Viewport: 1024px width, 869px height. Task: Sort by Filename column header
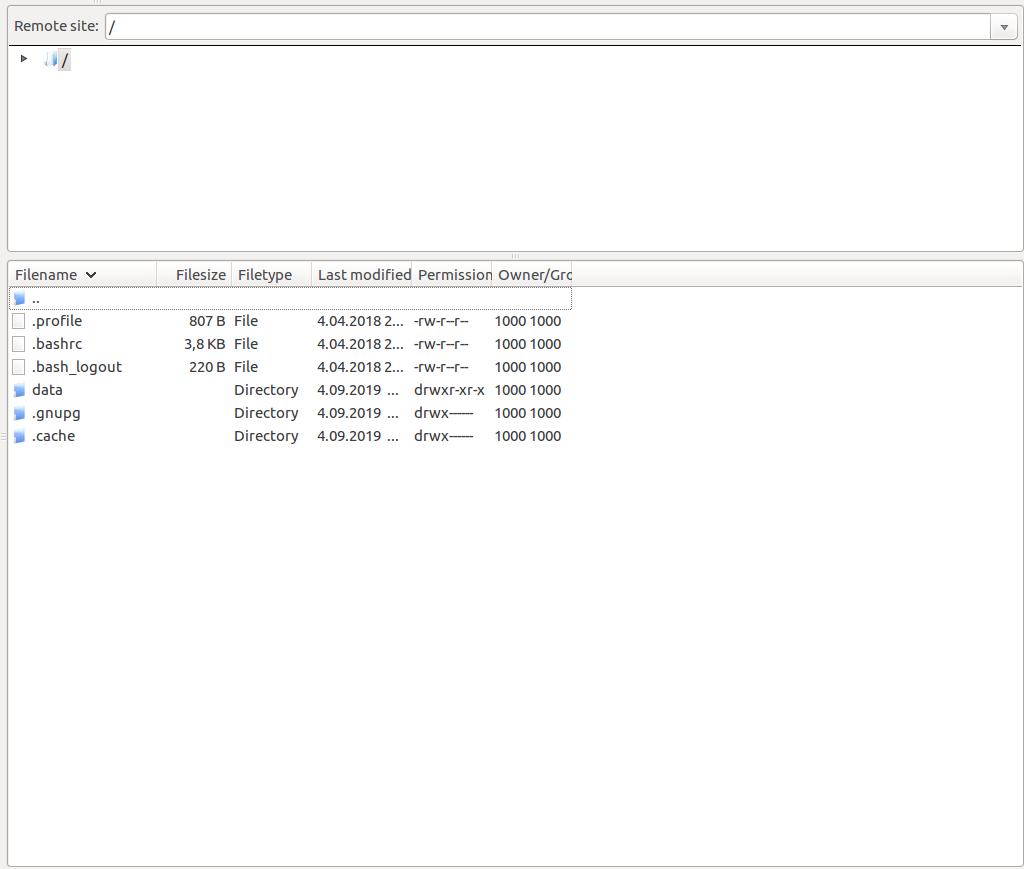tap(82, 275)
